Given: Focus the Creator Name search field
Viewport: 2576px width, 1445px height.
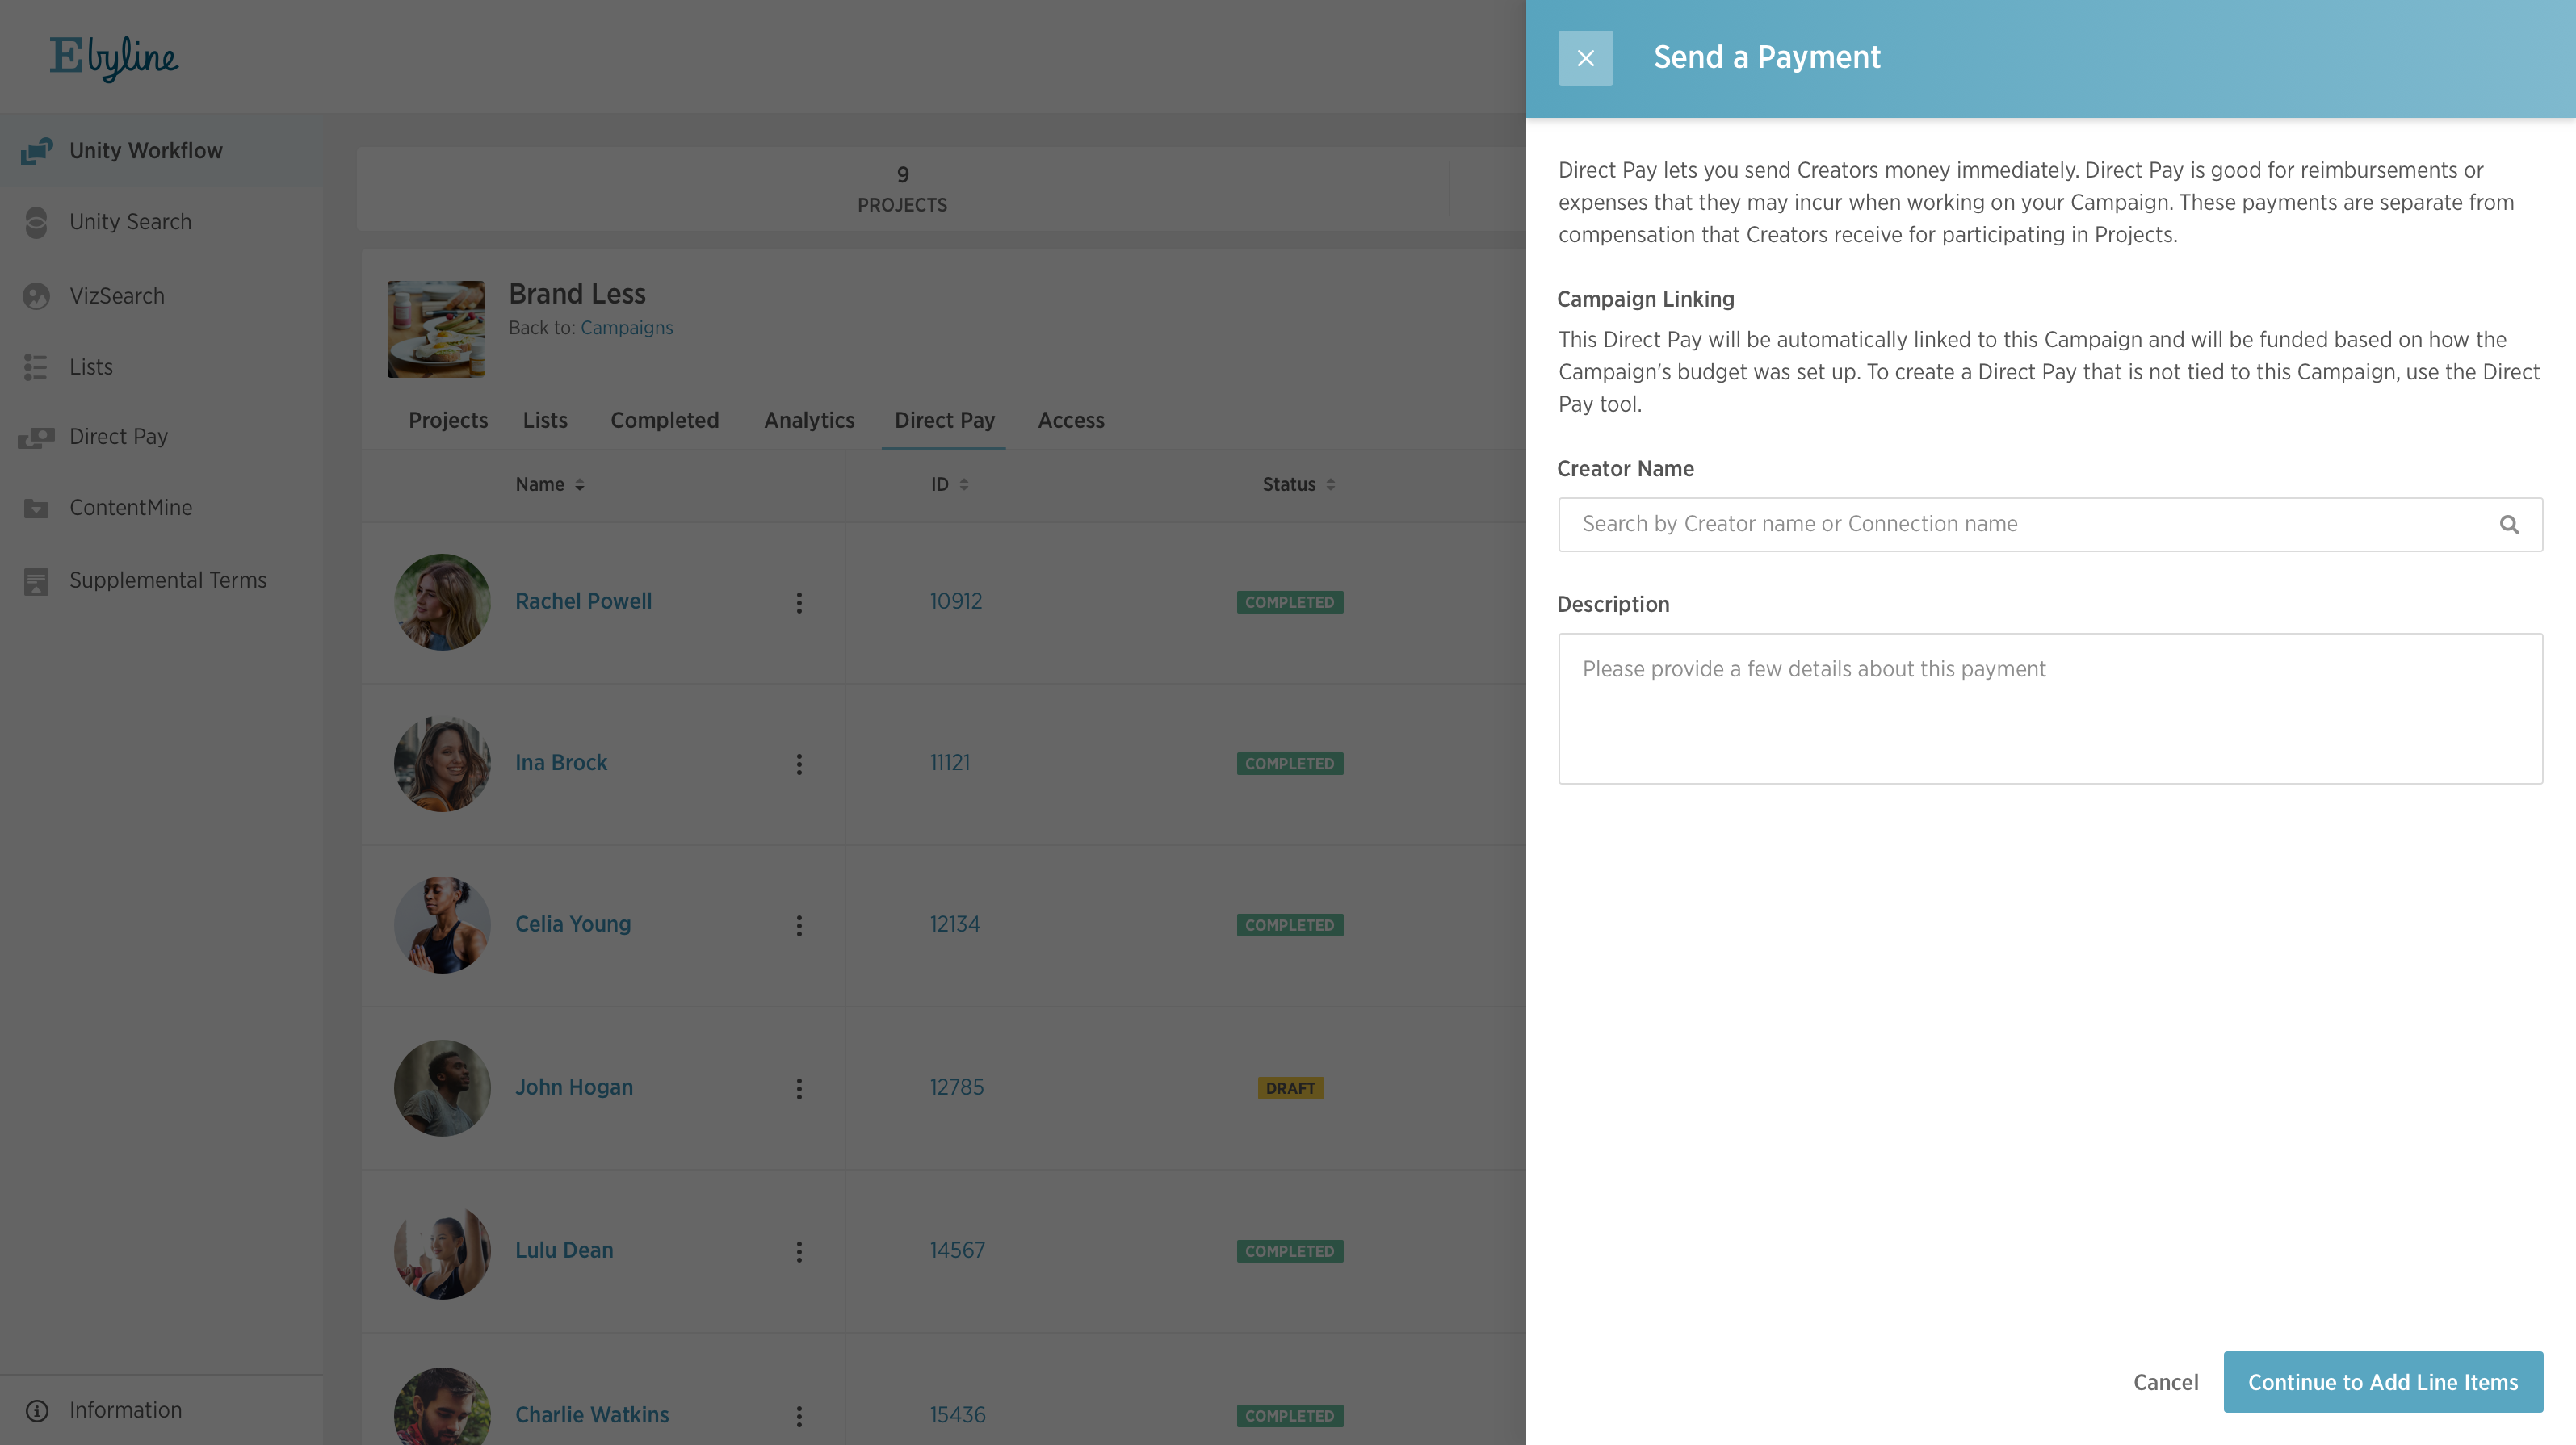Looking at the screenshot, I should tap(2050, 524).
